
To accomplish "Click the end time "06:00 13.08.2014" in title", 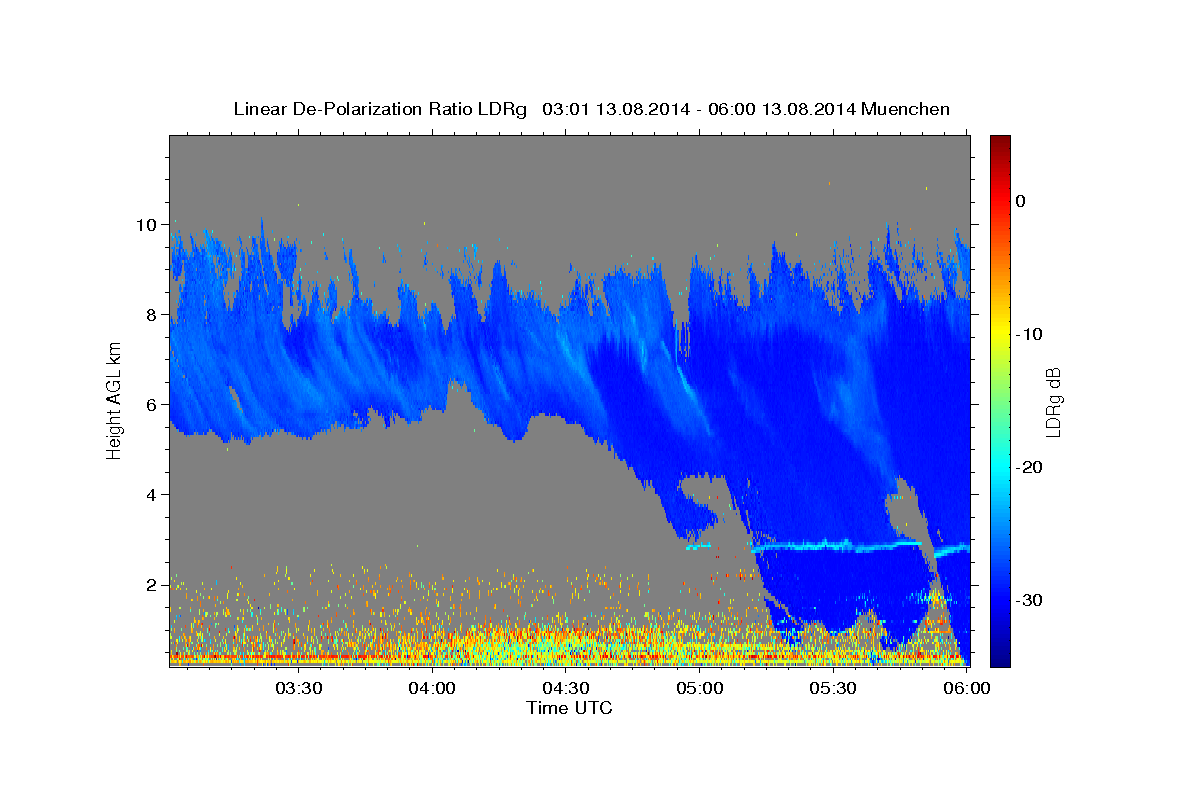I will [781, 109].
